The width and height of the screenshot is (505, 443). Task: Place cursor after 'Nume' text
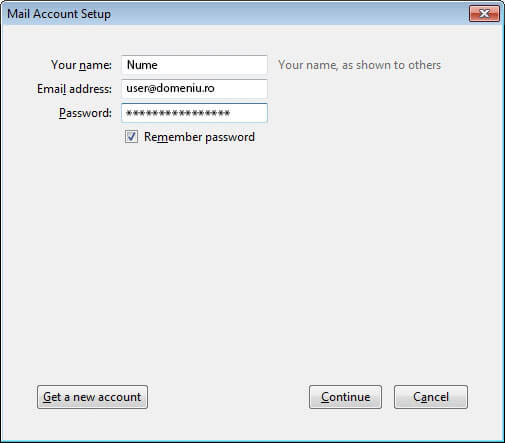[x=159, y=65]
